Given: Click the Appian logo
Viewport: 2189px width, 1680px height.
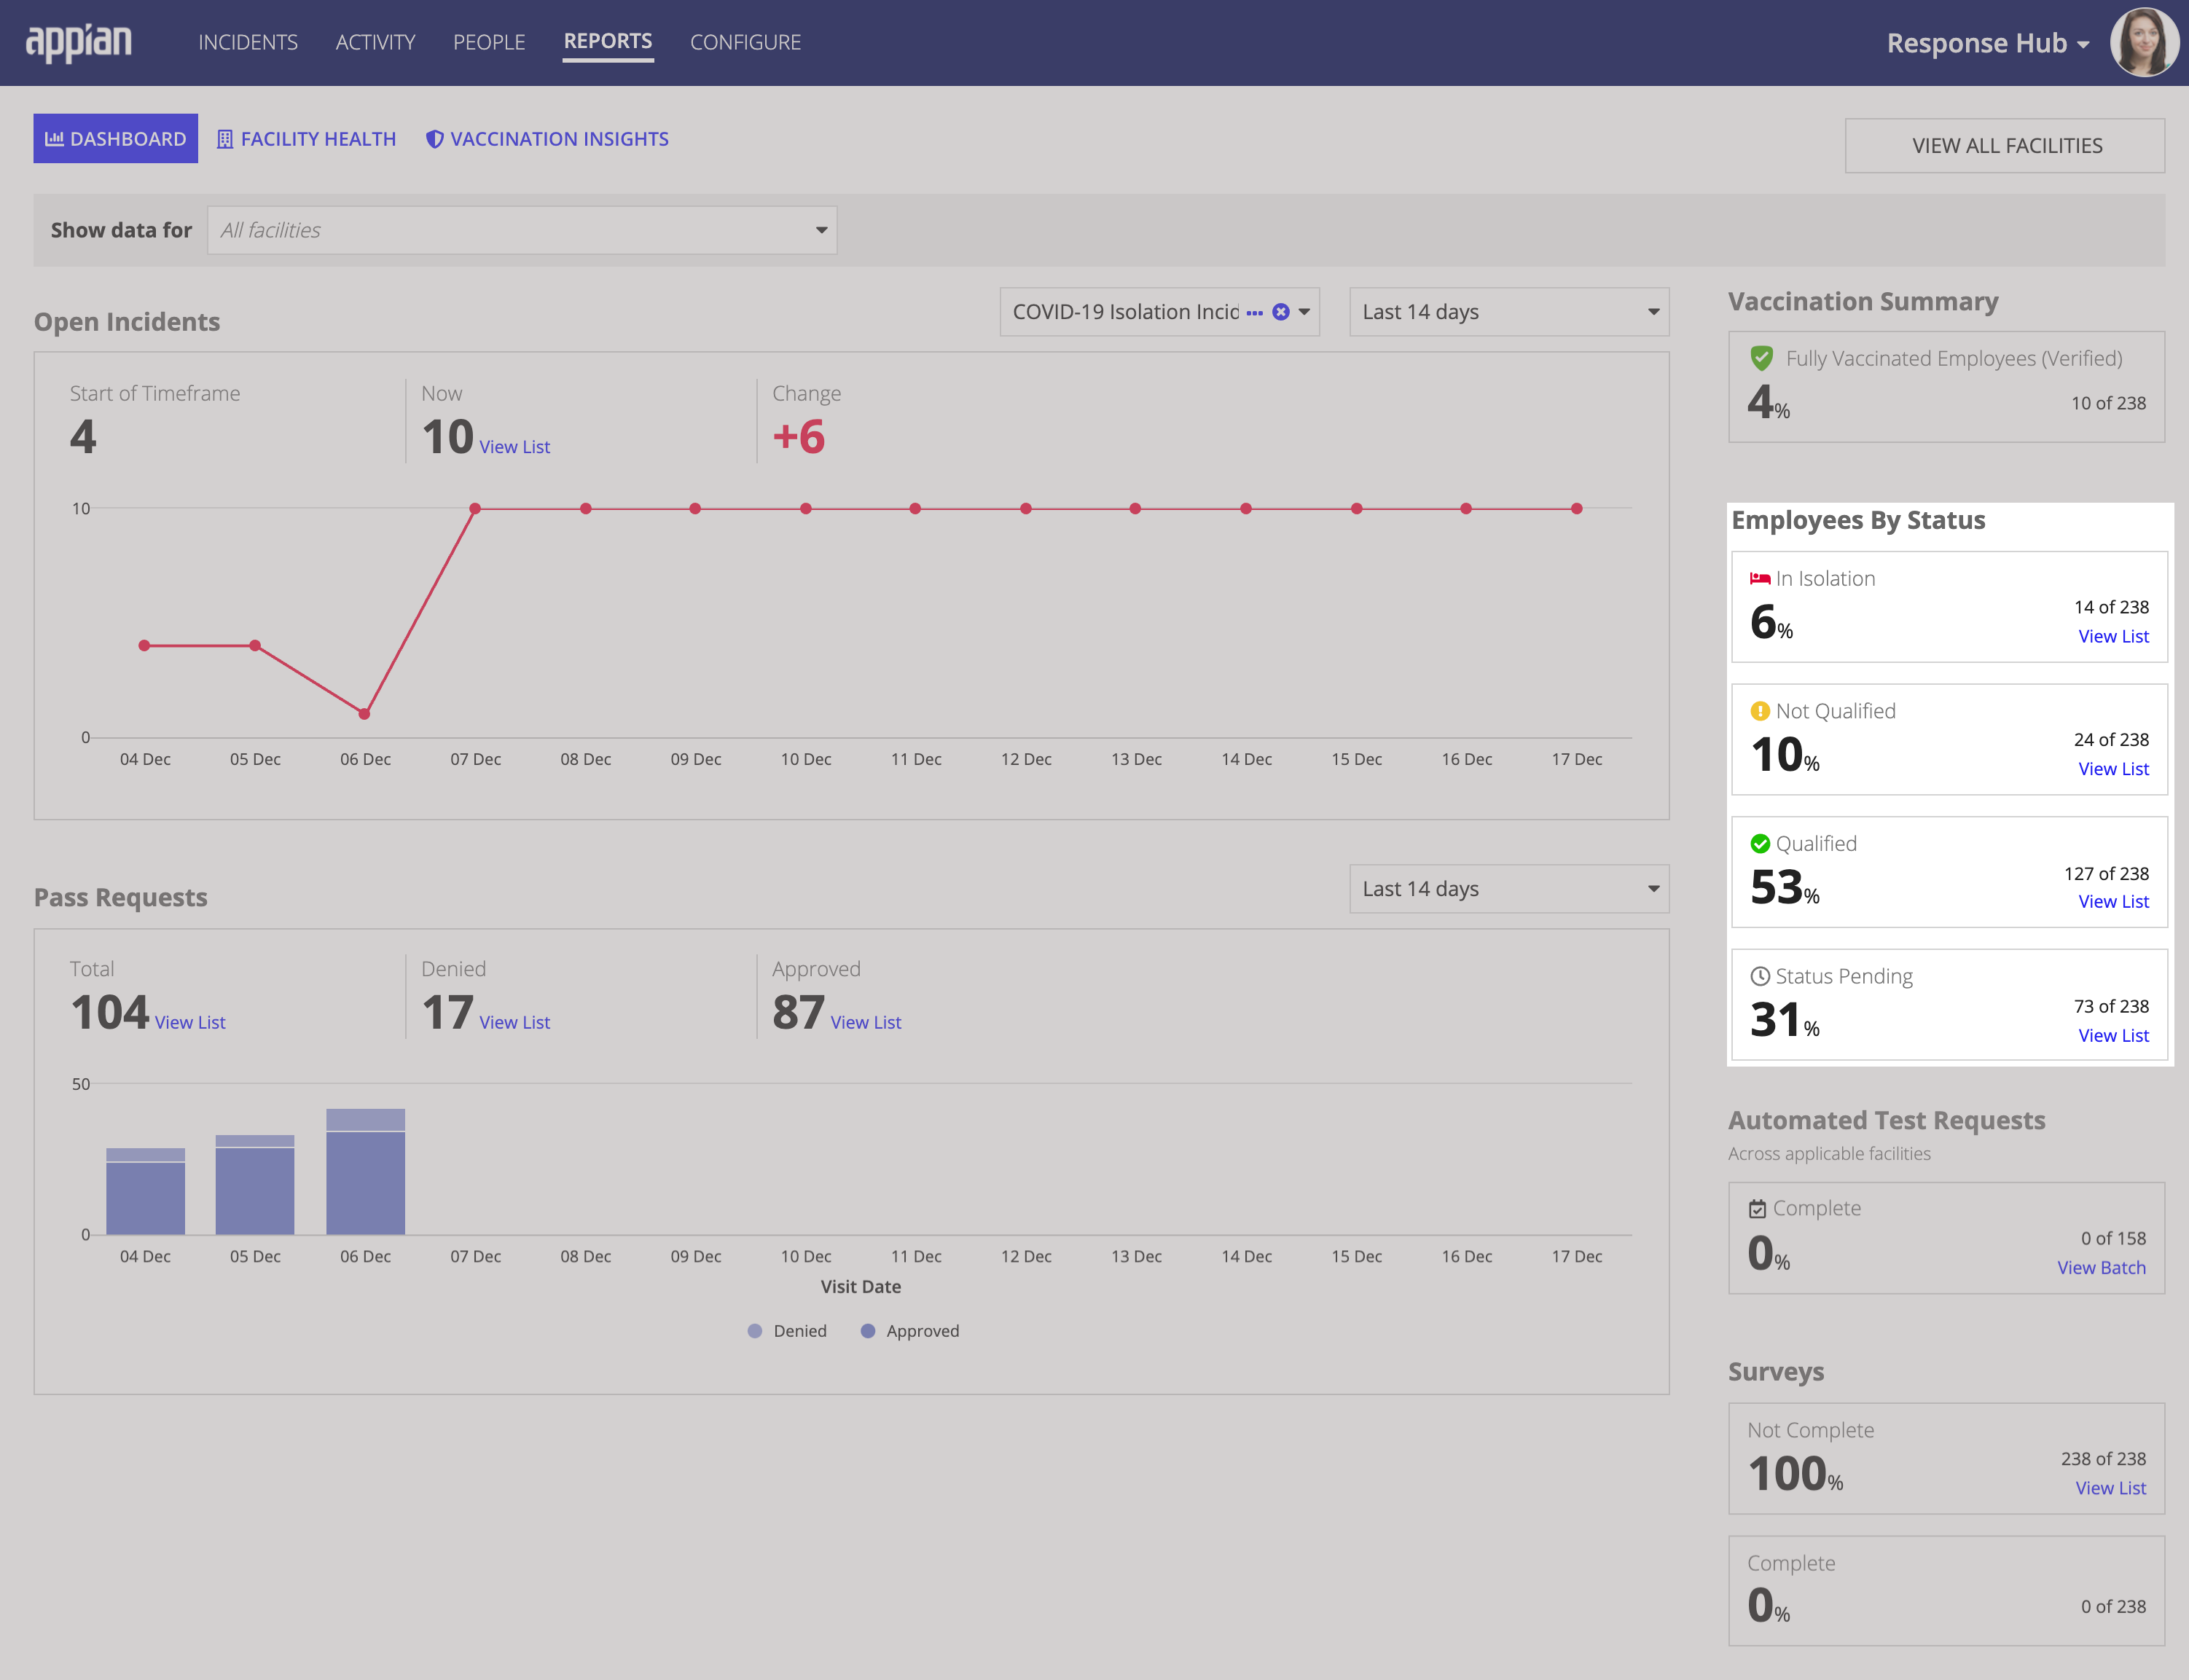Looking at the screenshot, I should pos(78,43).
